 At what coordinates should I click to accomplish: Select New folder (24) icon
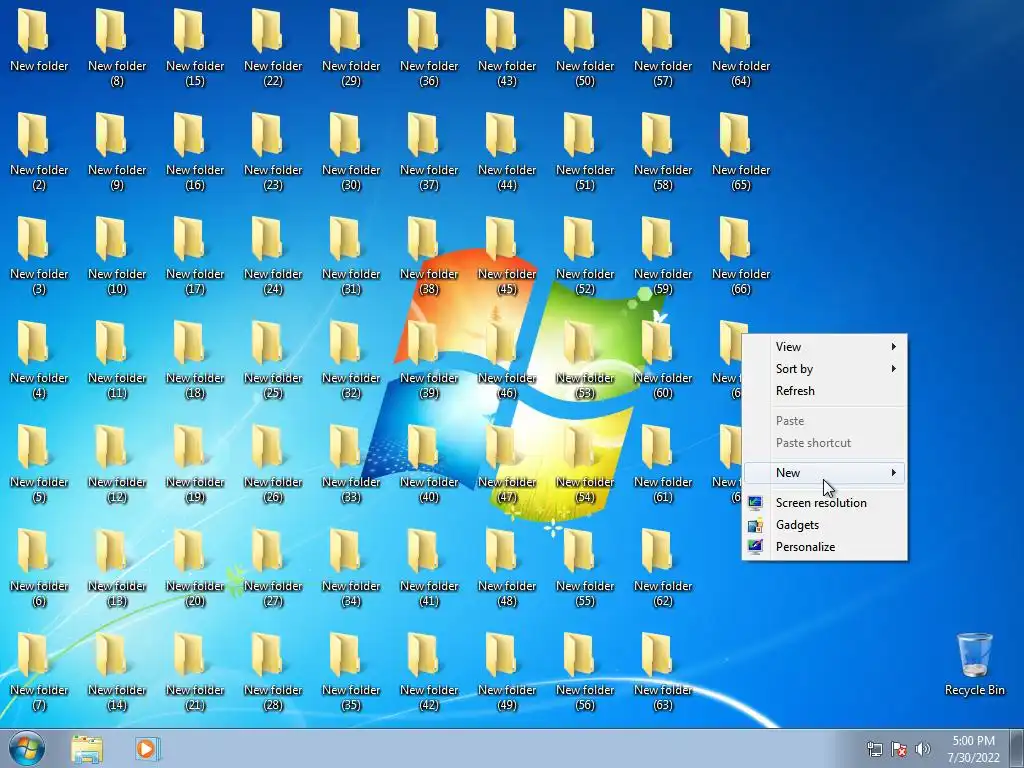pos(266,238)
